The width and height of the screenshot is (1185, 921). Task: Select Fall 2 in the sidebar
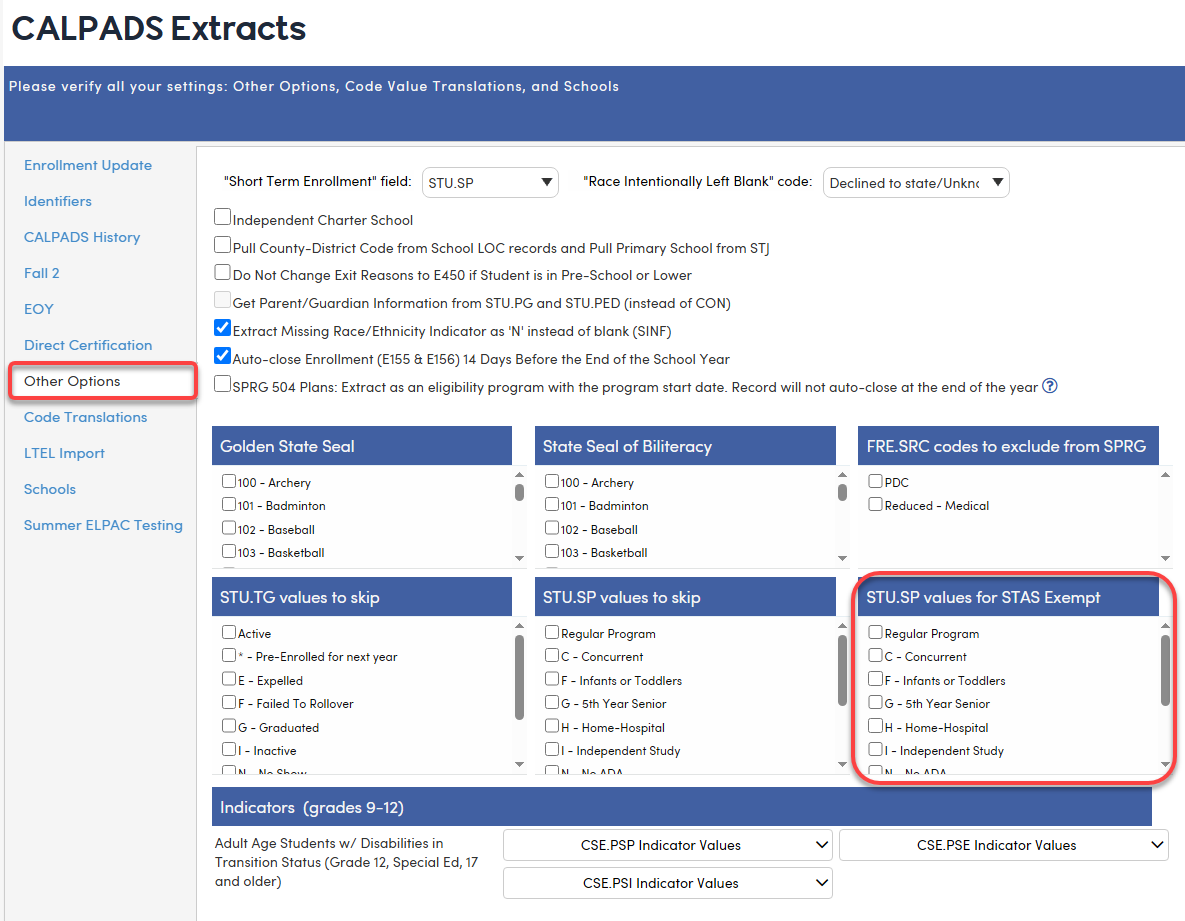(42, 274)
